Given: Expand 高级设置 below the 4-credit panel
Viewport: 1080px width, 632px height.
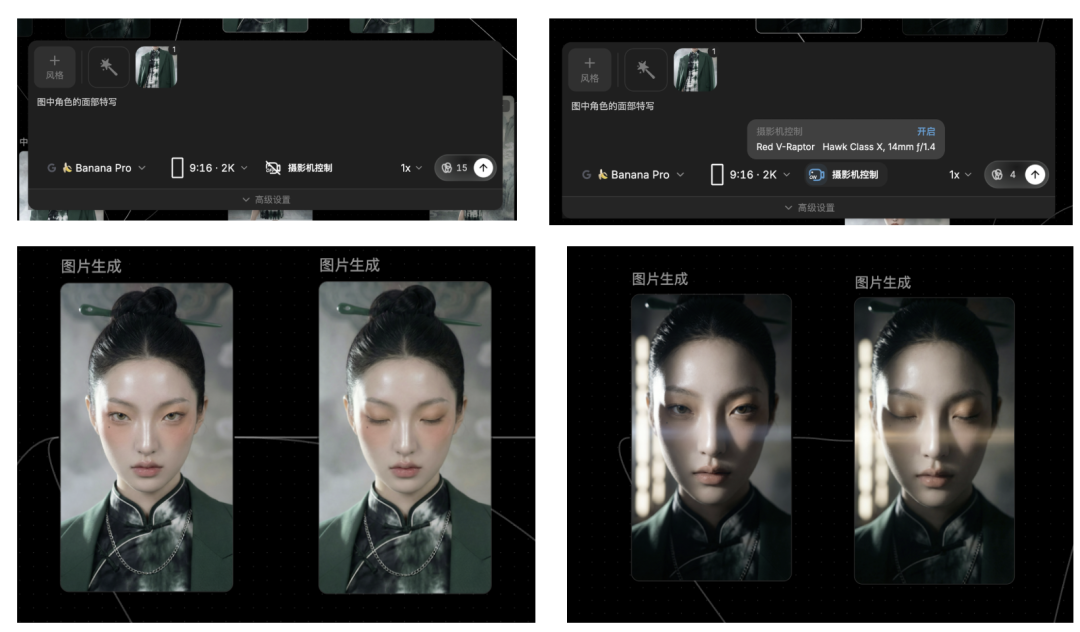Looking at the screenshot, I should [806, 207].
